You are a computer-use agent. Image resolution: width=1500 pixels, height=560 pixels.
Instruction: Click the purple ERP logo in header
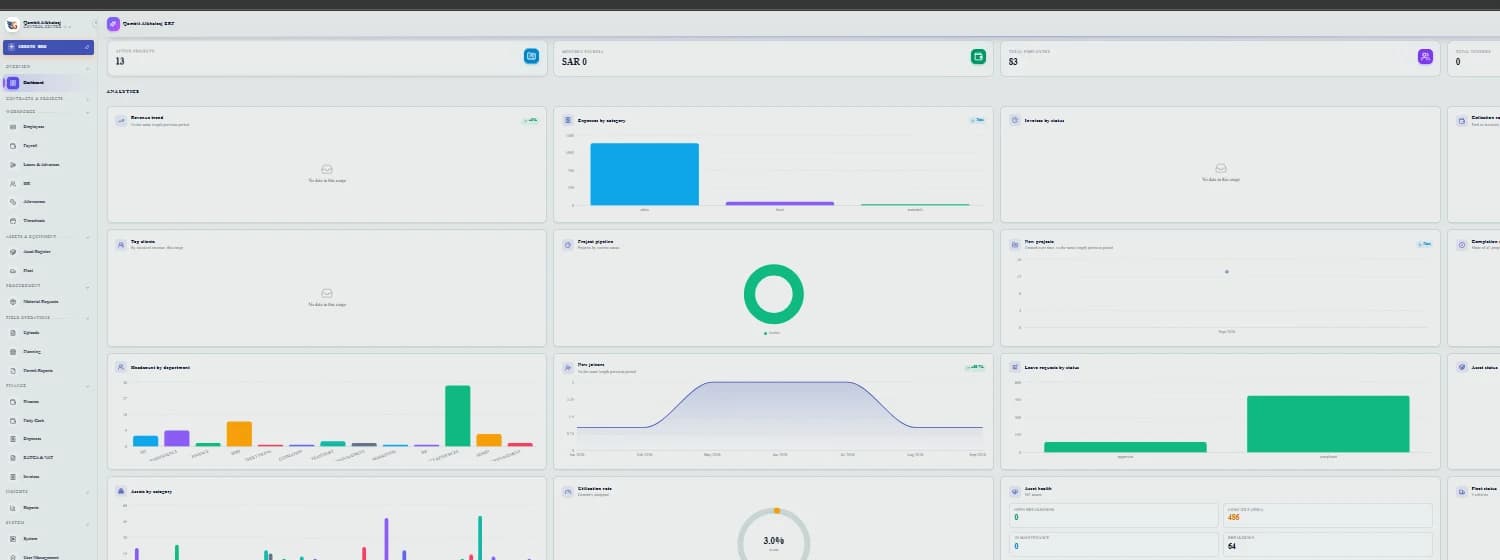click(x=113, y=23)
